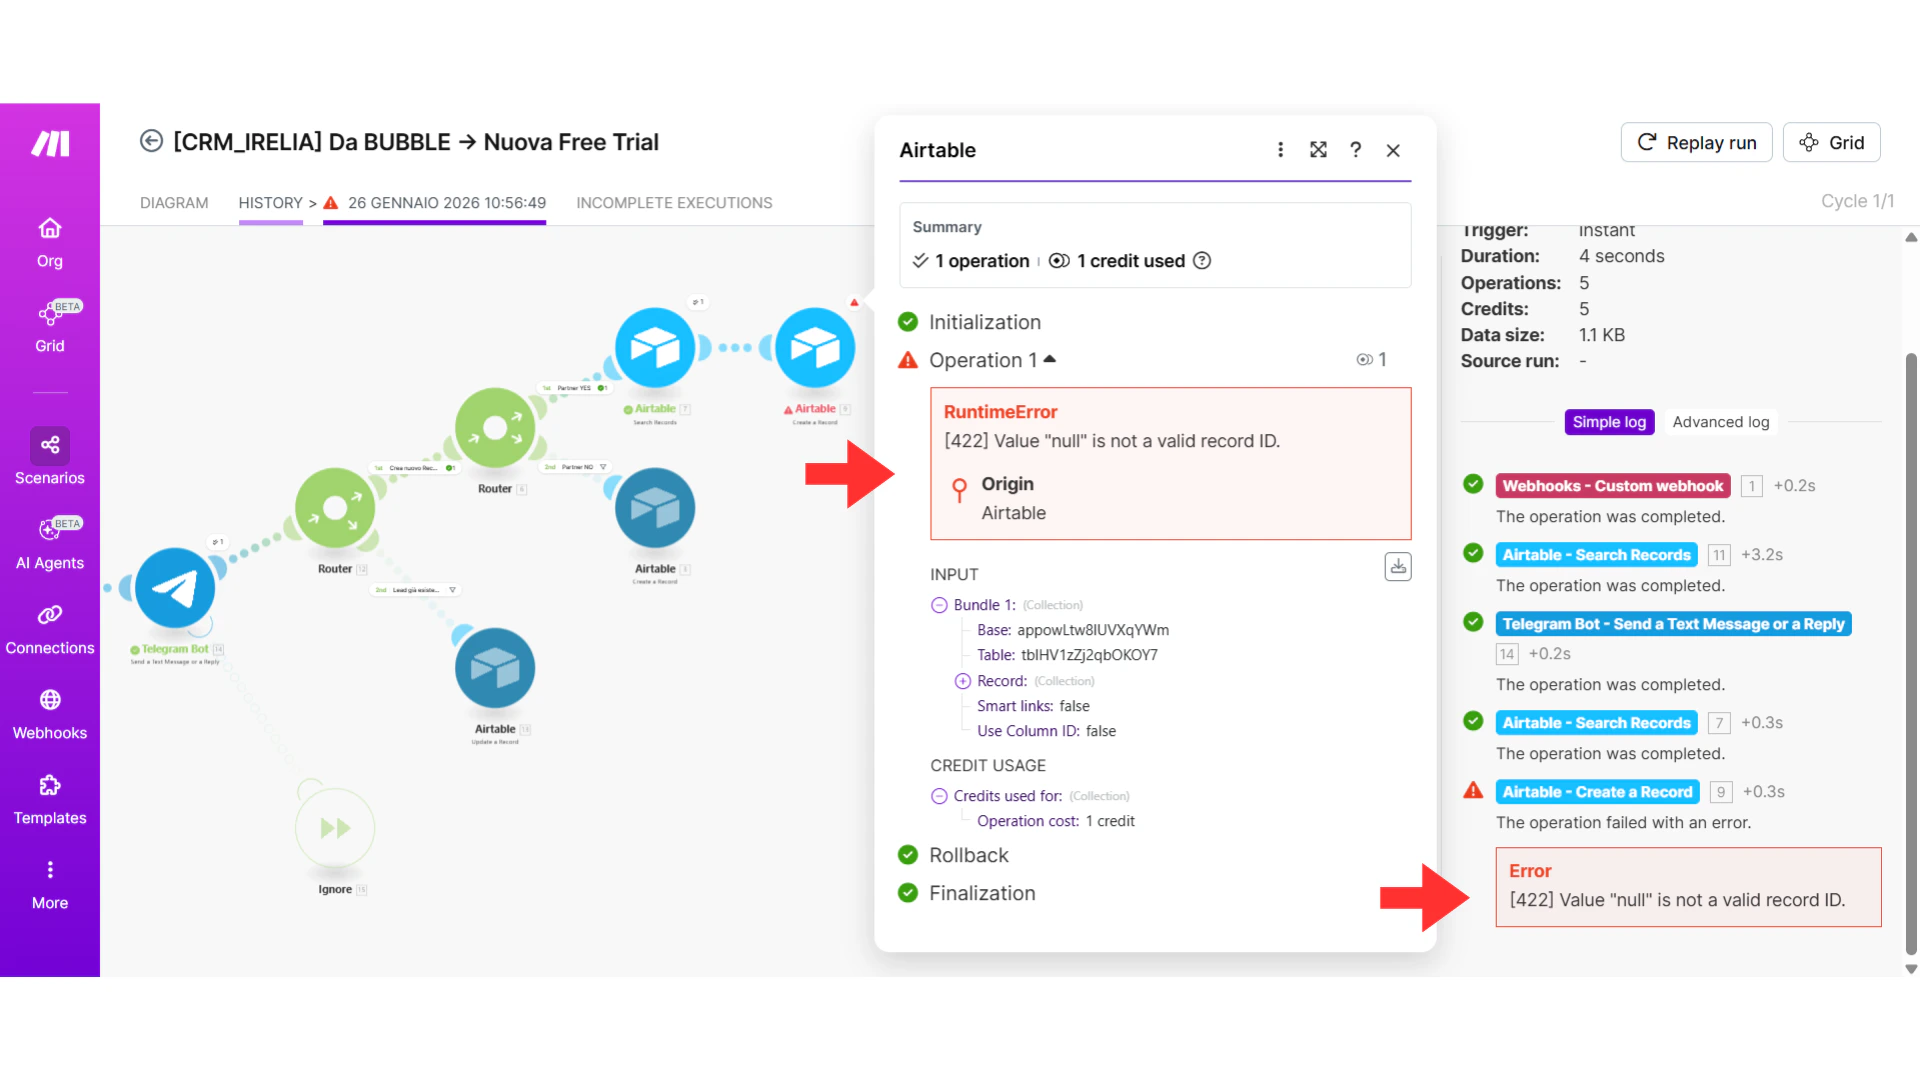
Task: Select the Telegram Bot module node
Action: [x=176, y=588]
